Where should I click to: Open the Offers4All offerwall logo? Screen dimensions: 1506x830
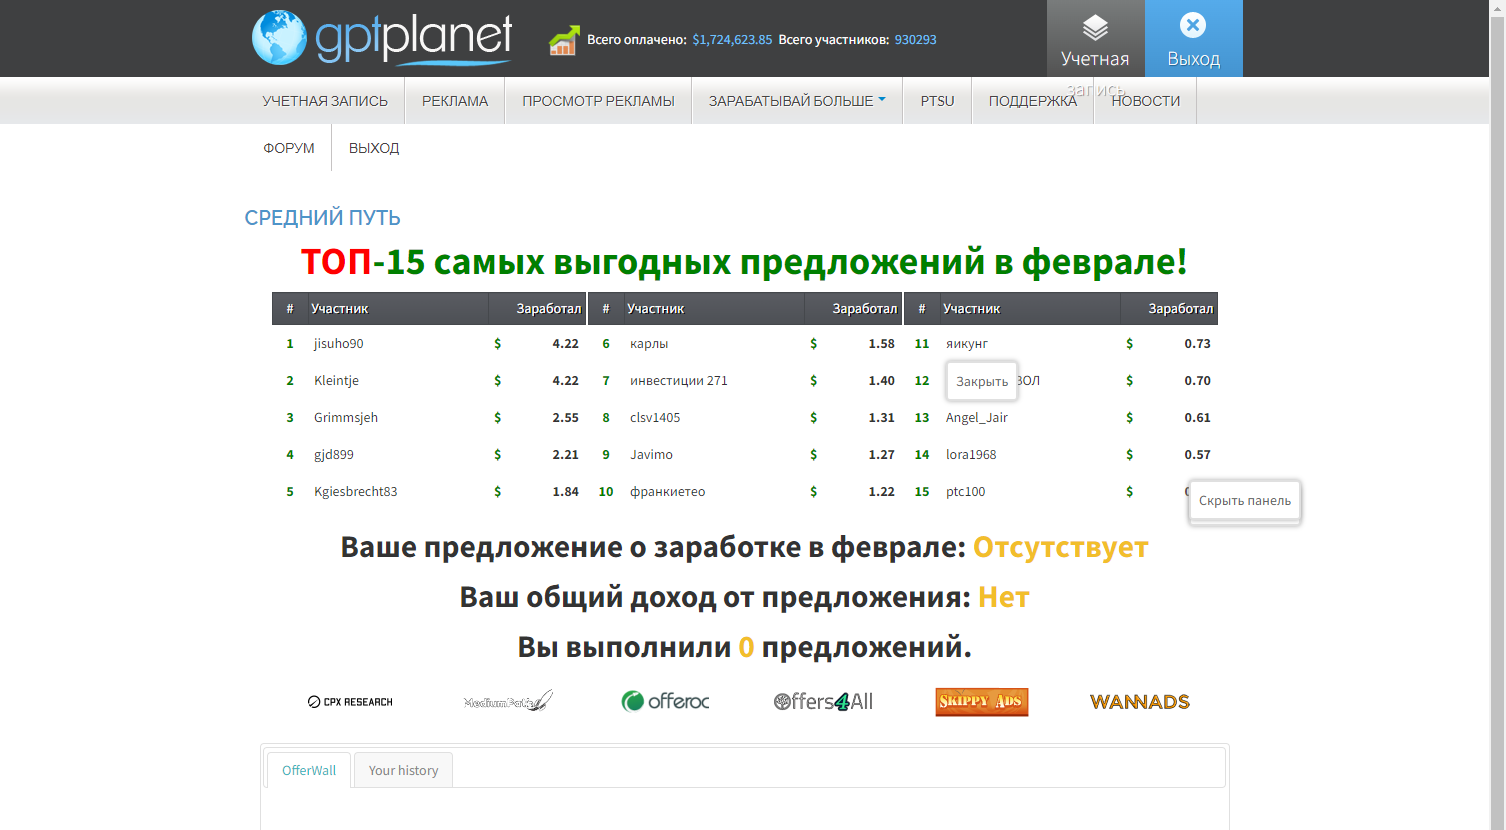coord(823,702)
